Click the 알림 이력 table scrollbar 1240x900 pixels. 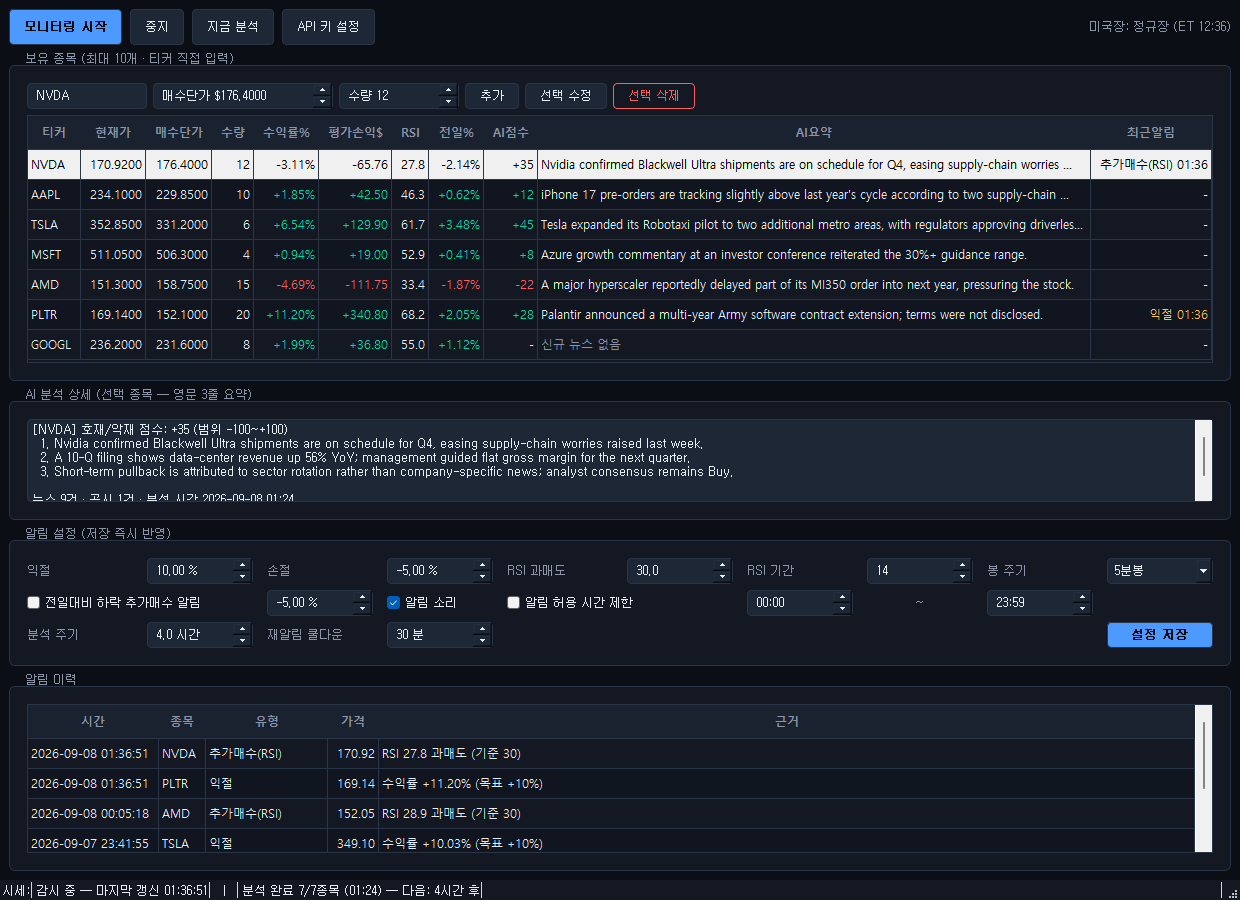(x=1204, y=778)
